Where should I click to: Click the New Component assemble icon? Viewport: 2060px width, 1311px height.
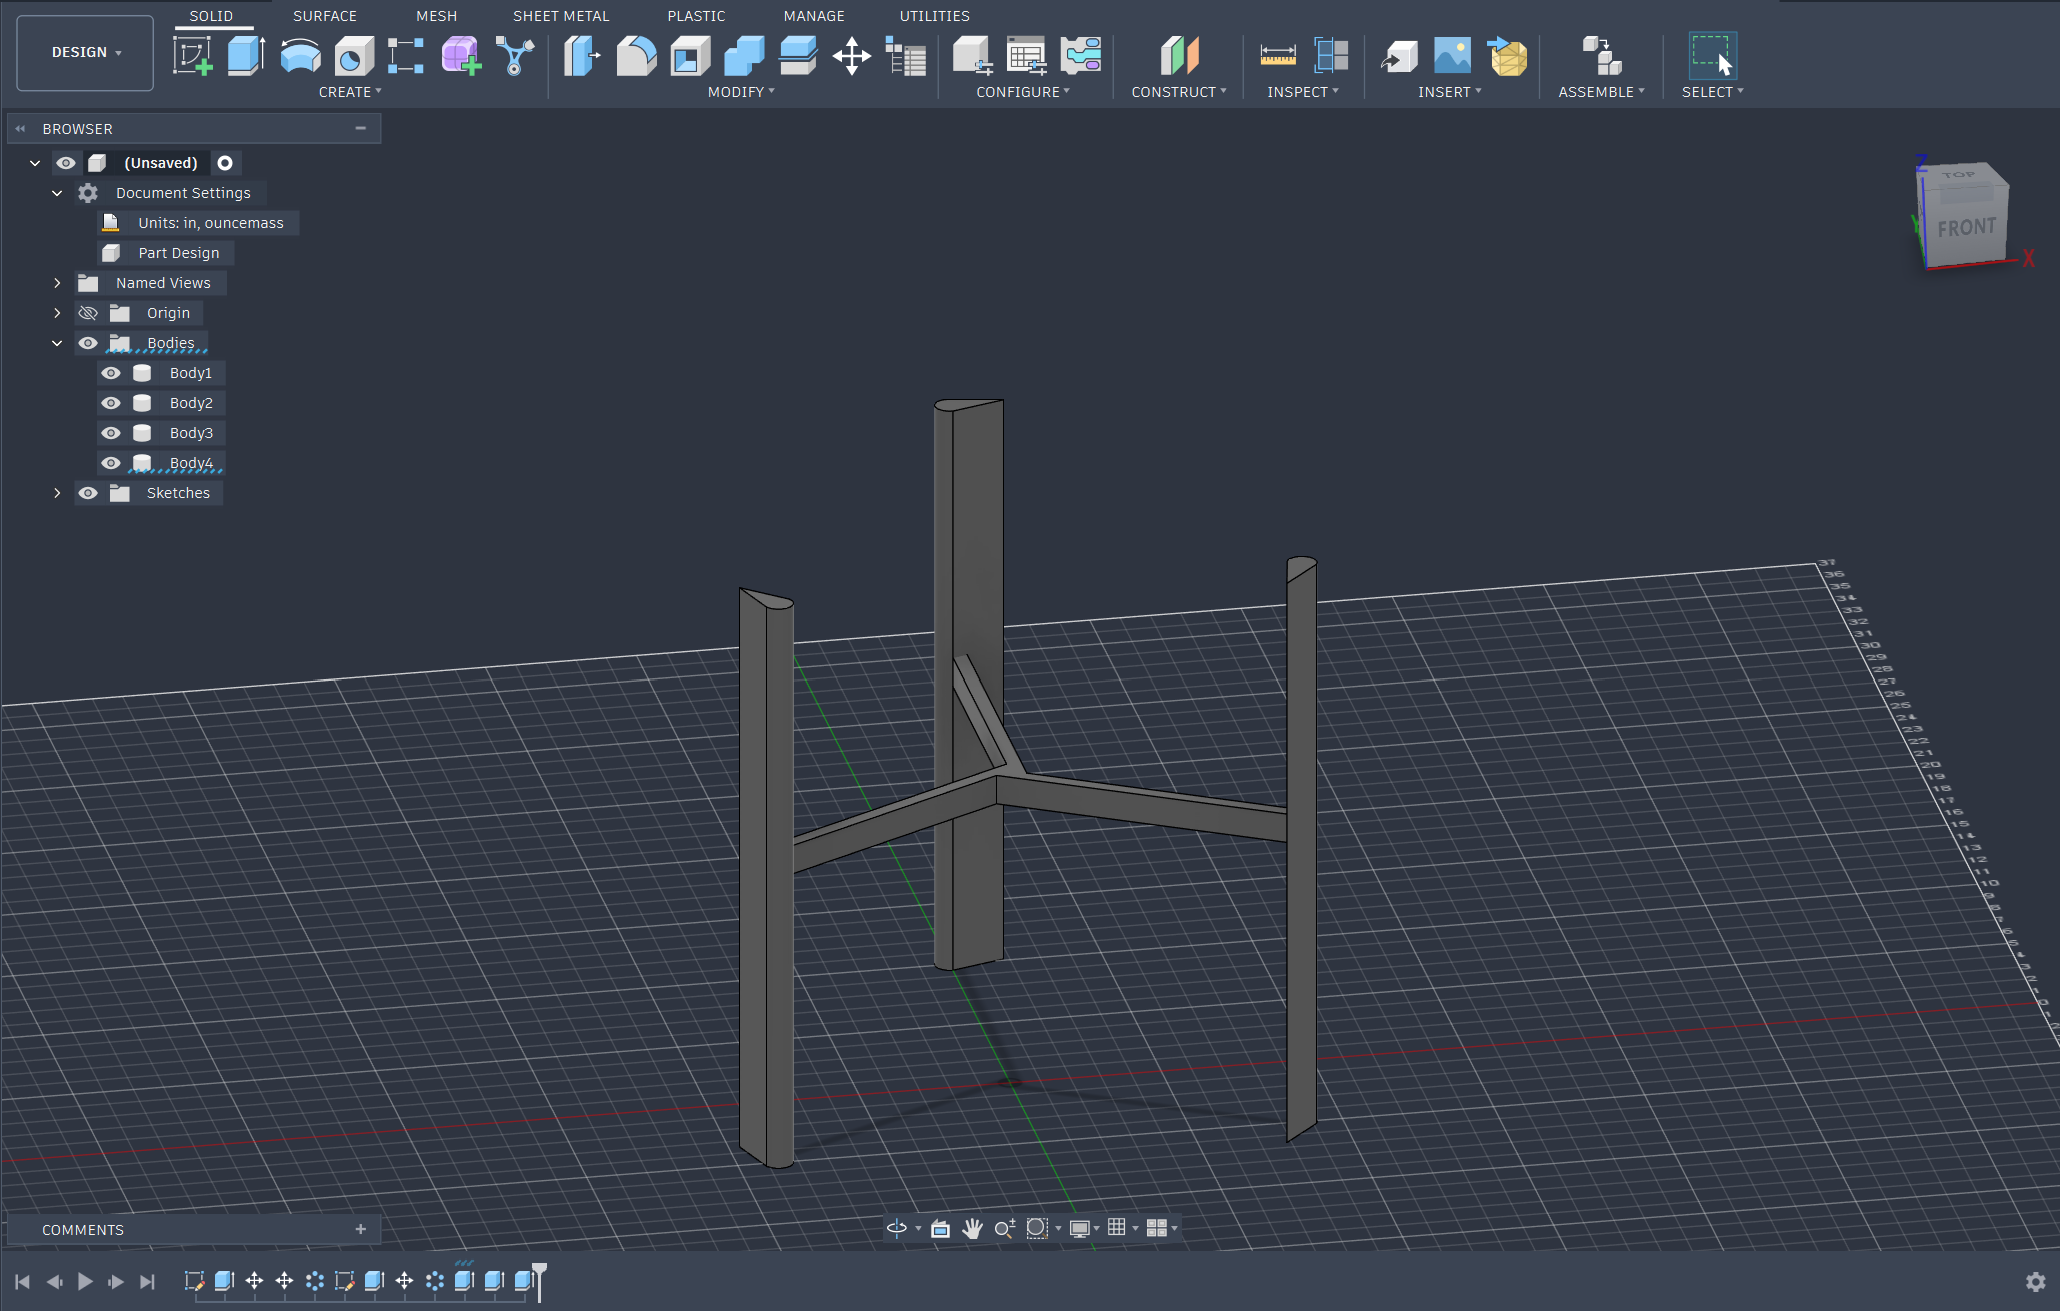pyautogui.click(x=1602, y=55)
